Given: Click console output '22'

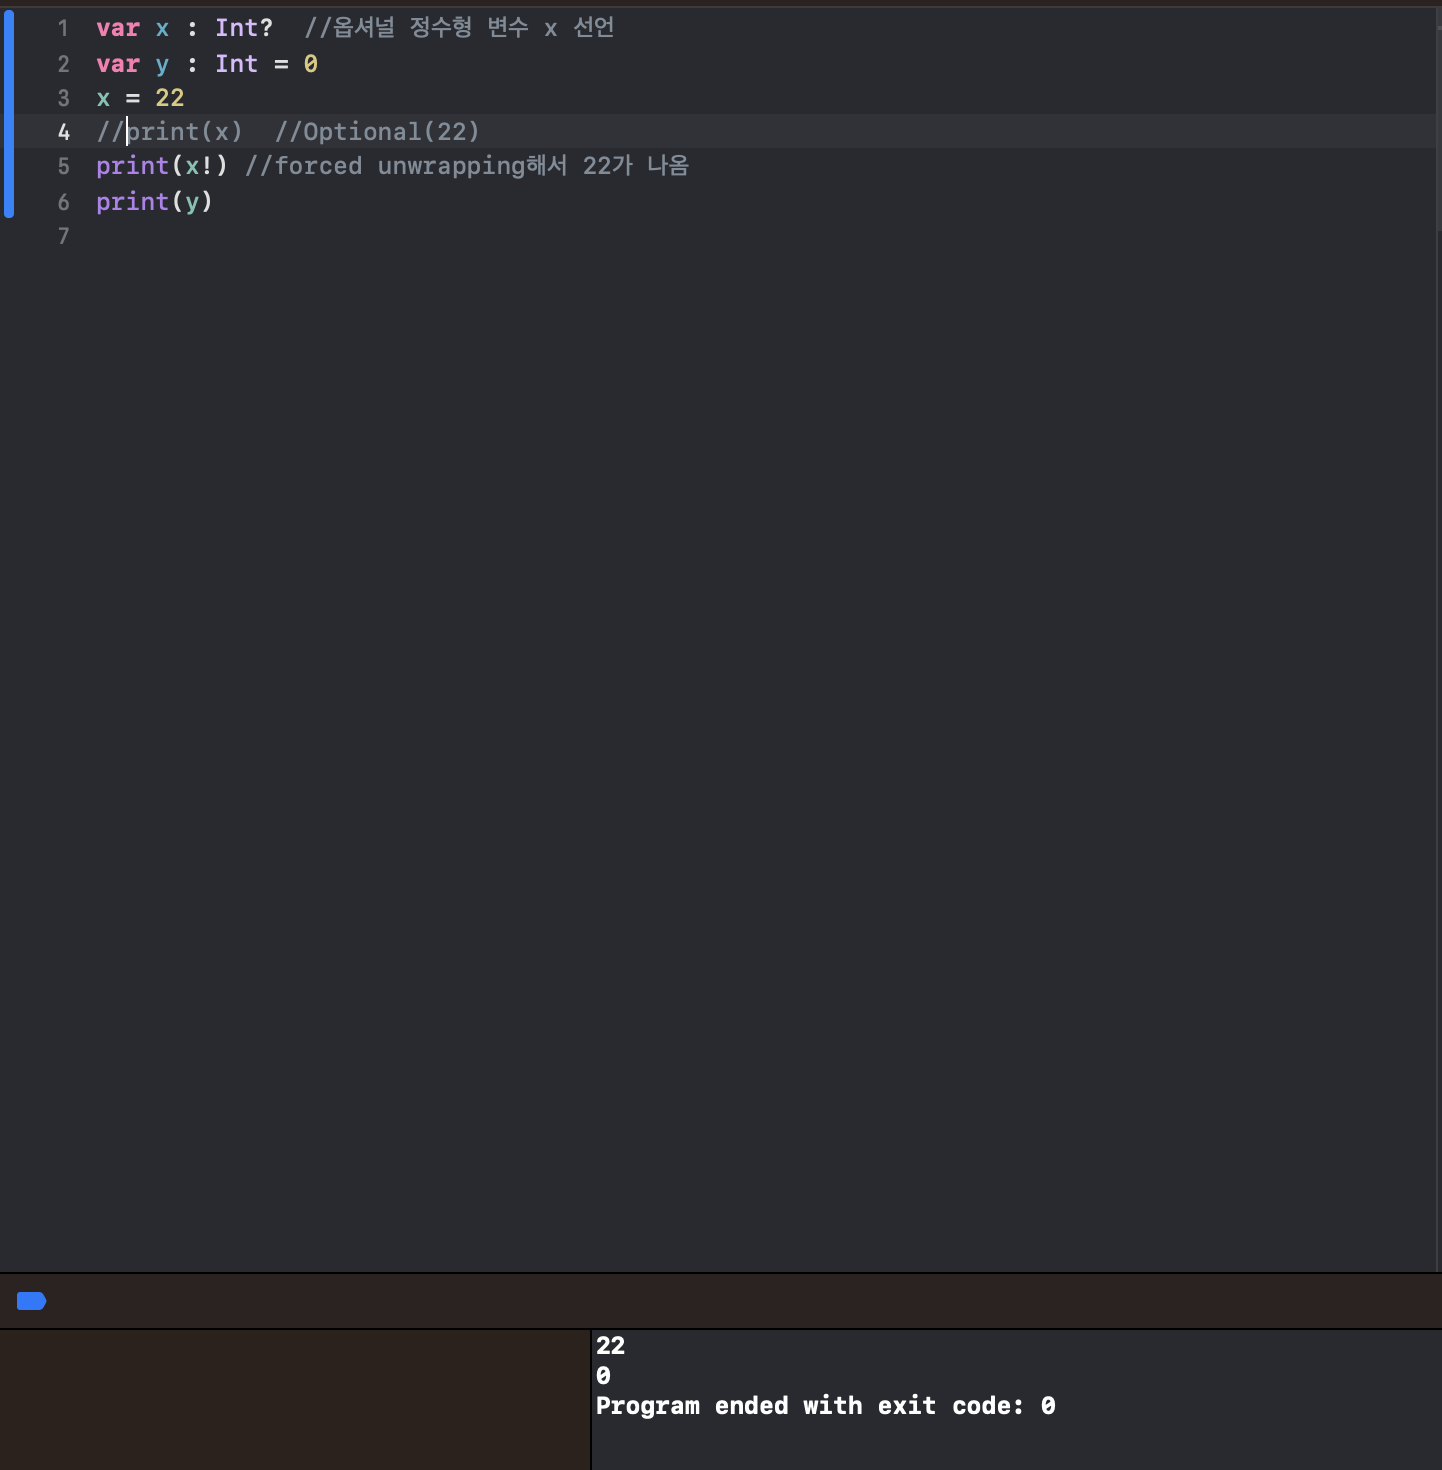Looking at the screenshot, I should click(611, 1346).
